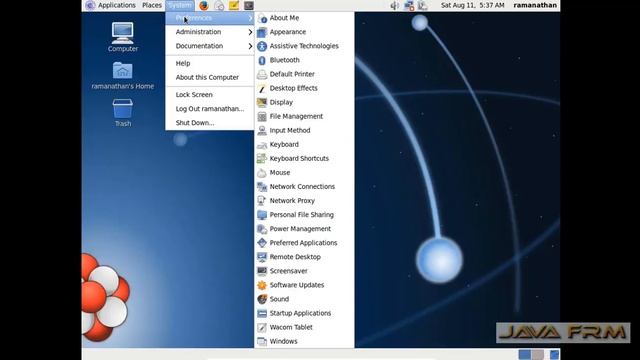Launch Firefox from the top panel
Viewport: 640px width, 360px height.
pyautogui.click(x=204, y=5)
